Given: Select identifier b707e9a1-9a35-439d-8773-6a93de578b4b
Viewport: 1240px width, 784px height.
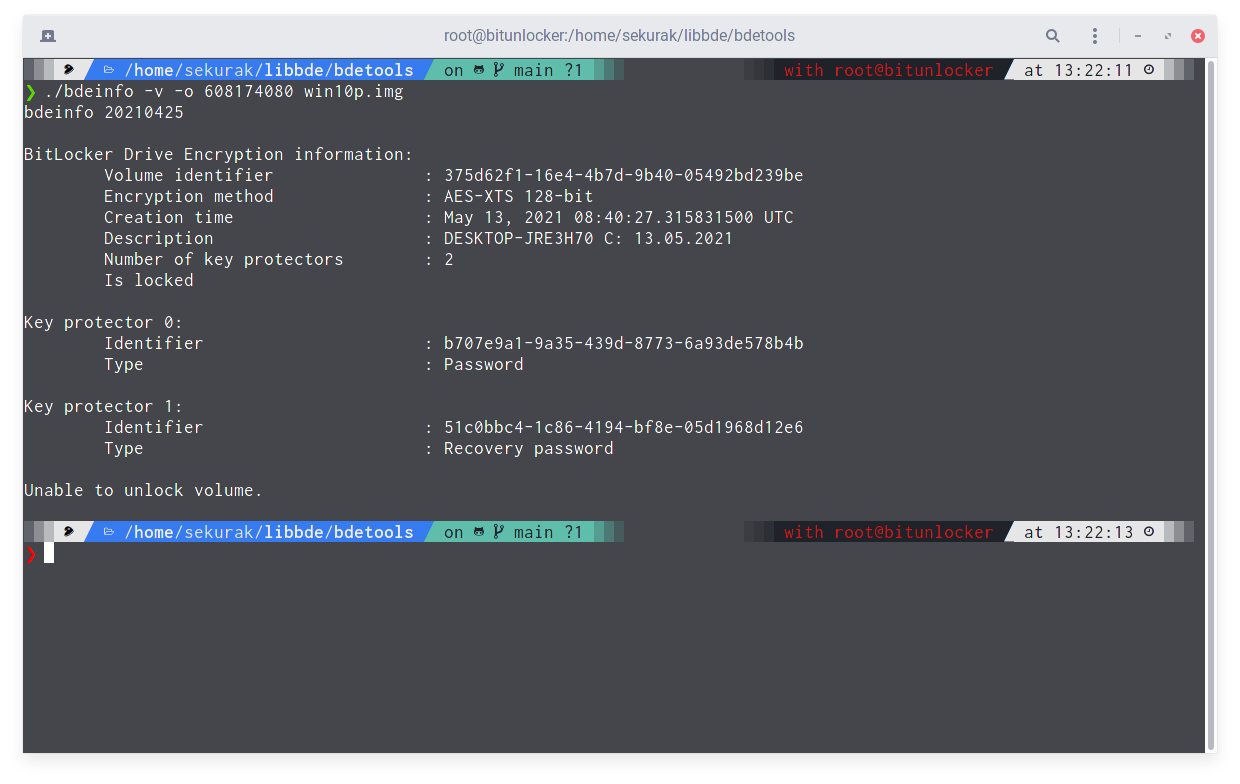Looking at the screenshot, I should point(624,343).
